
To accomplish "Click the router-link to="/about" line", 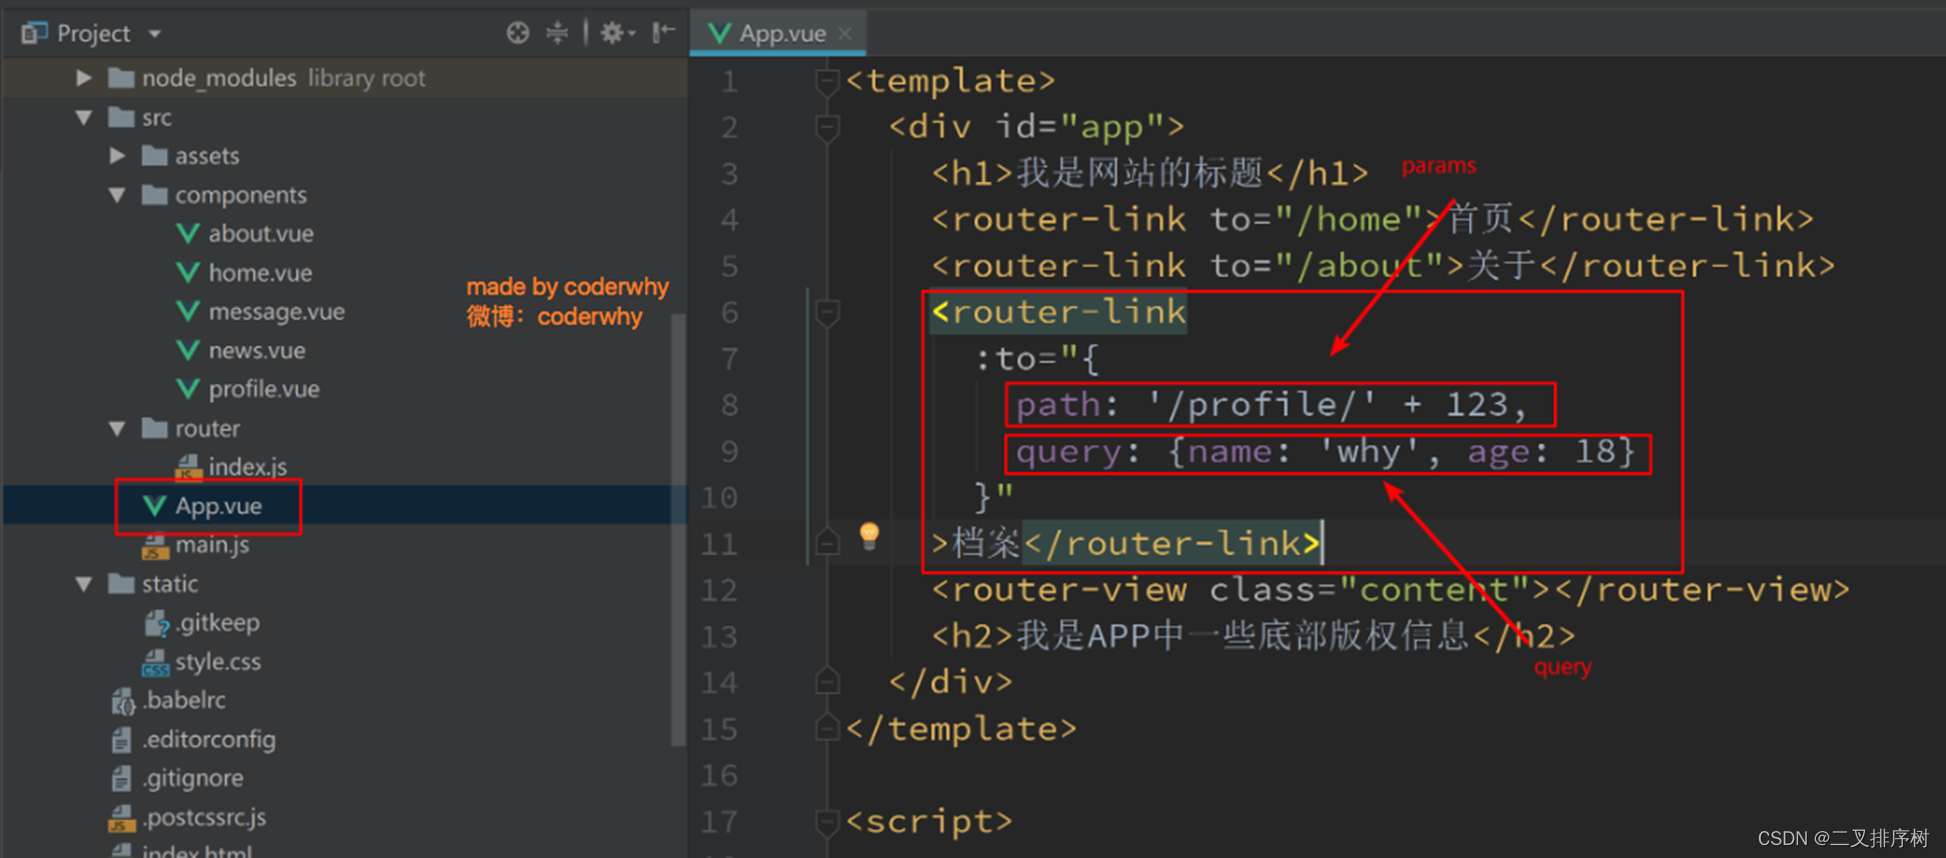I will point(1383,266).
